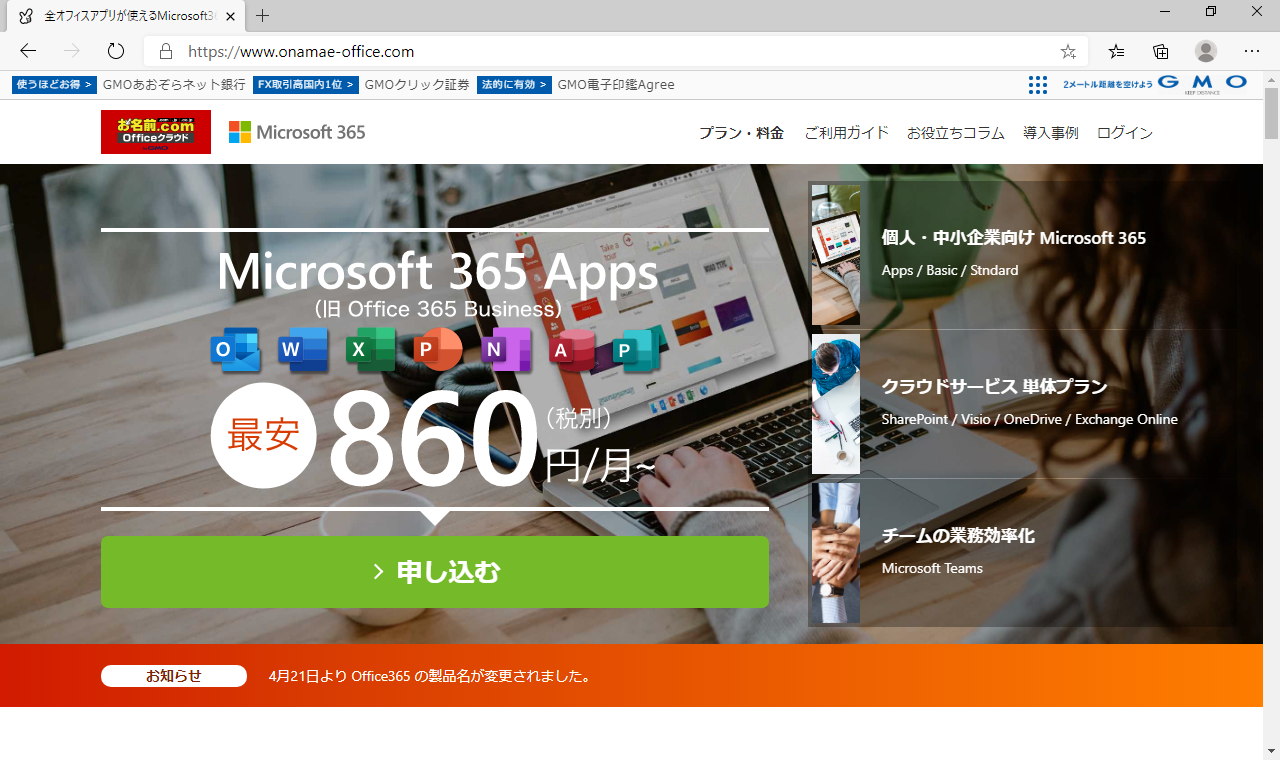Click the FX取引高国内1位 blue badge
Screen dimensions: 1280x760
[x=306, y=85]
